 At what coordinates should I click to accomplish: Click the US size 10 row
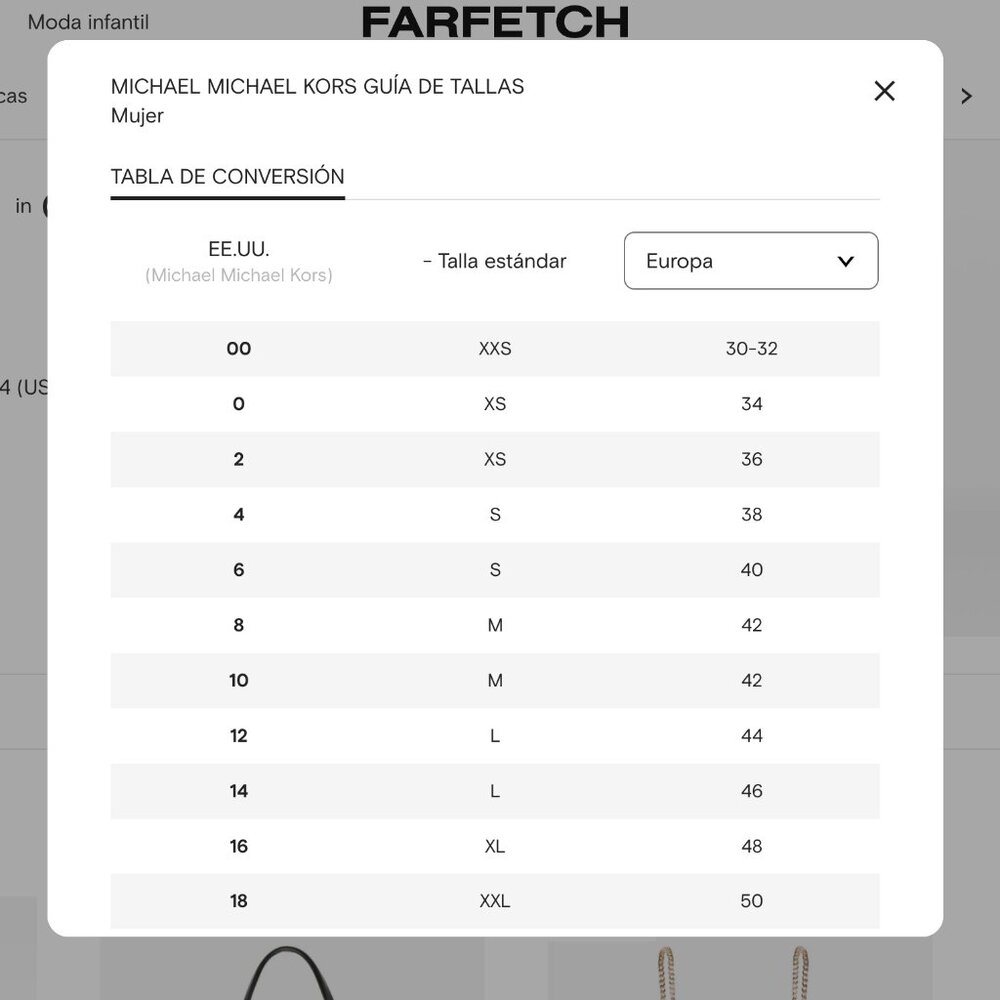coord(495,680)
